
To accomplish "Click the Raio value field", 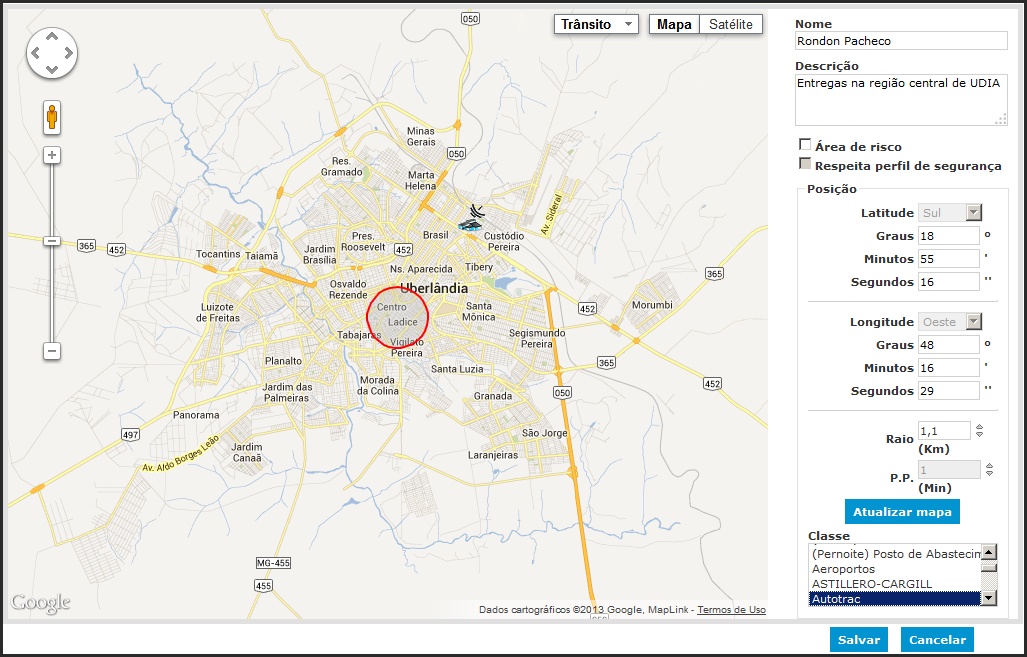I will coord(944,431).
